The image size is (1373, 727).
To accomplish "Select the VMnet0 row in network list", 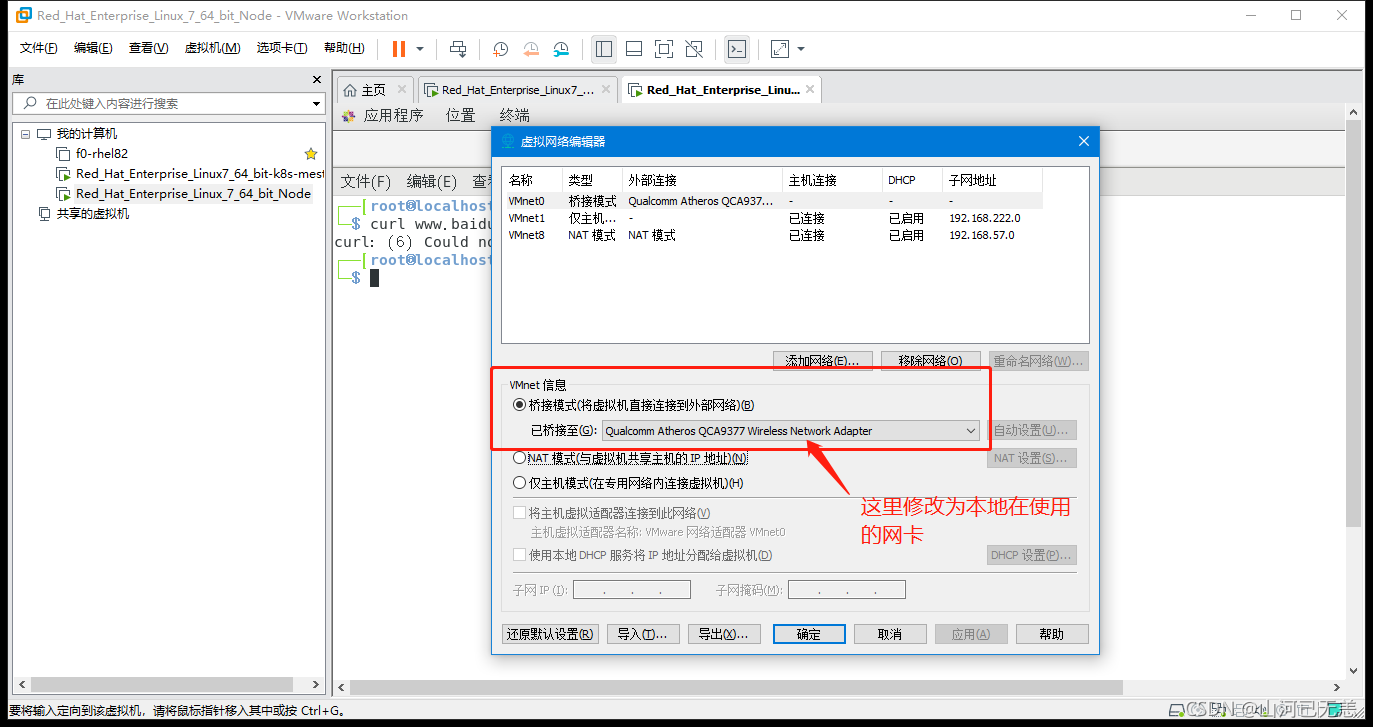I will point(772,201).
